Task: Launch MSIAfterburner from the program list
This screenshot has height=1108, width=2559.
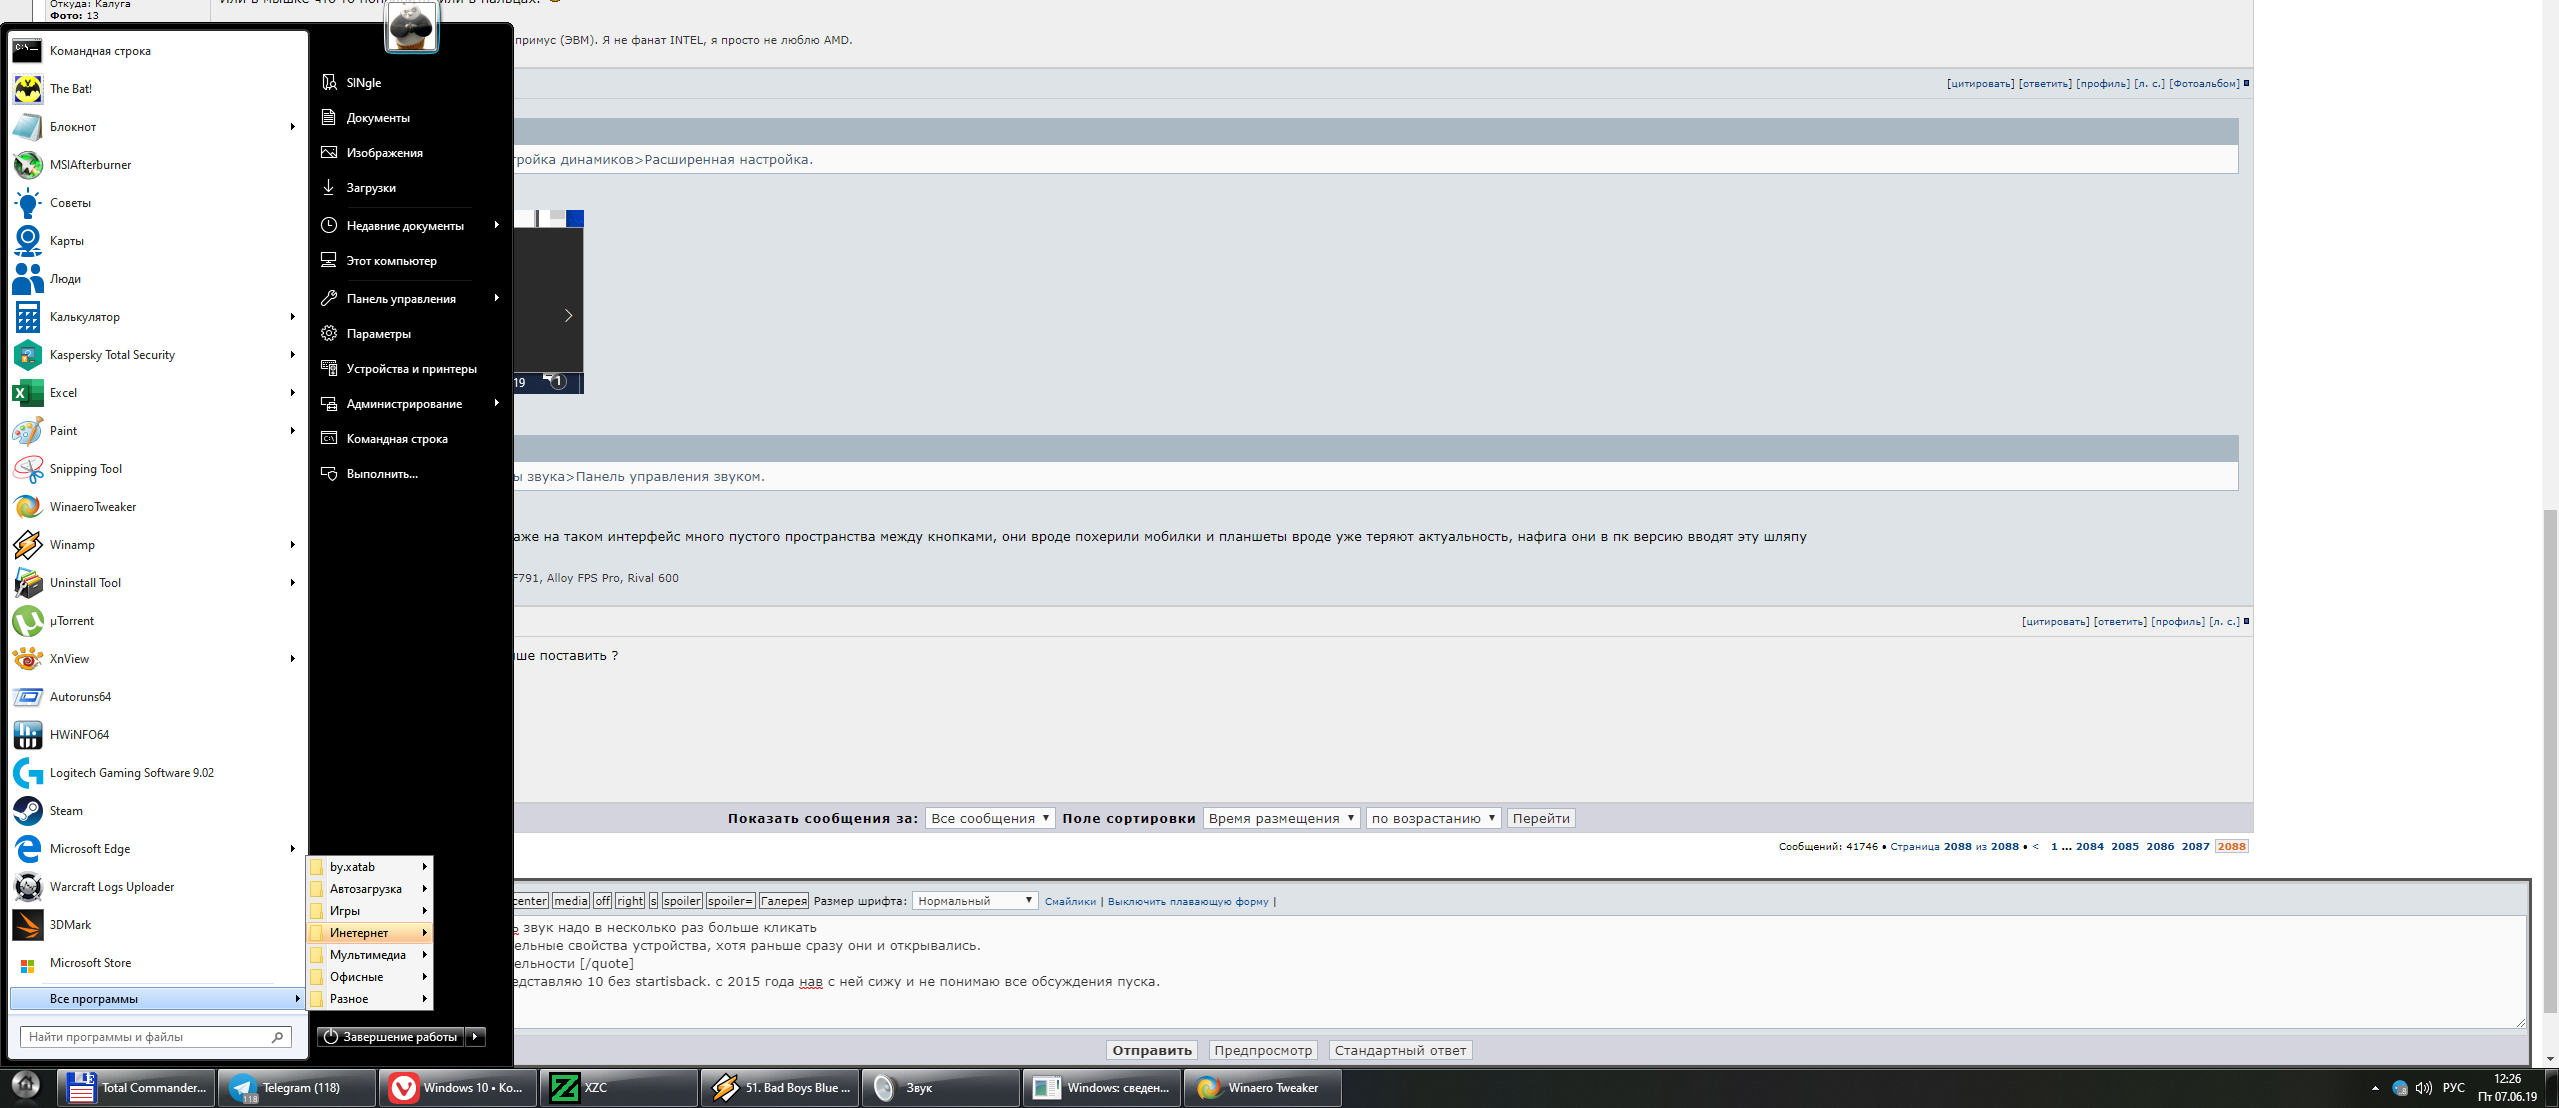Action: tap(90, 165)
